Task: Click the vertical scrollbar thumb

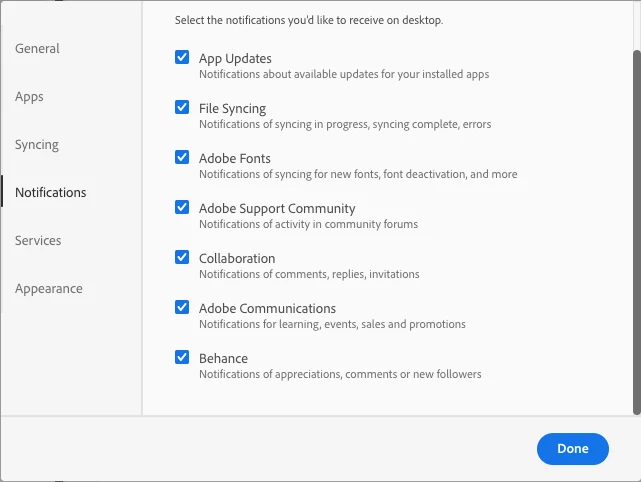Action: 637,232
